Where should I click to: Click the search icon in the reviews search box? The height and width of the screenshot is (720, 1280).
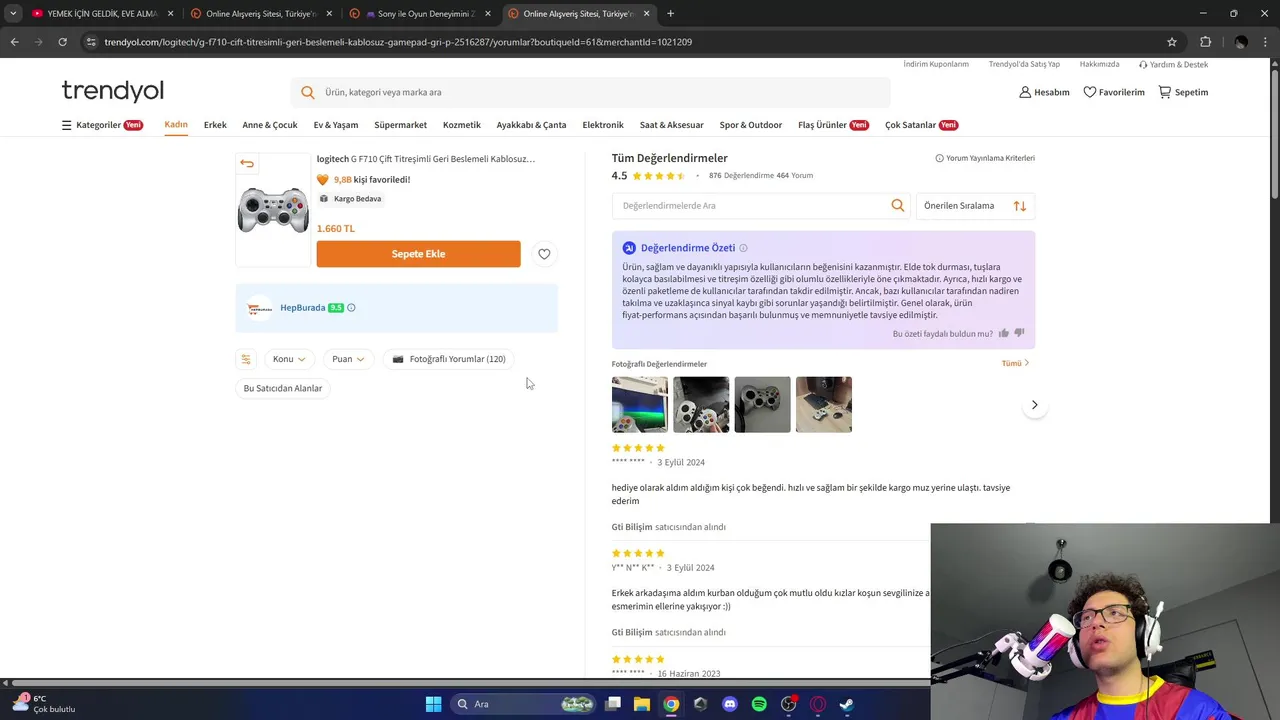[x=898, y=206]
